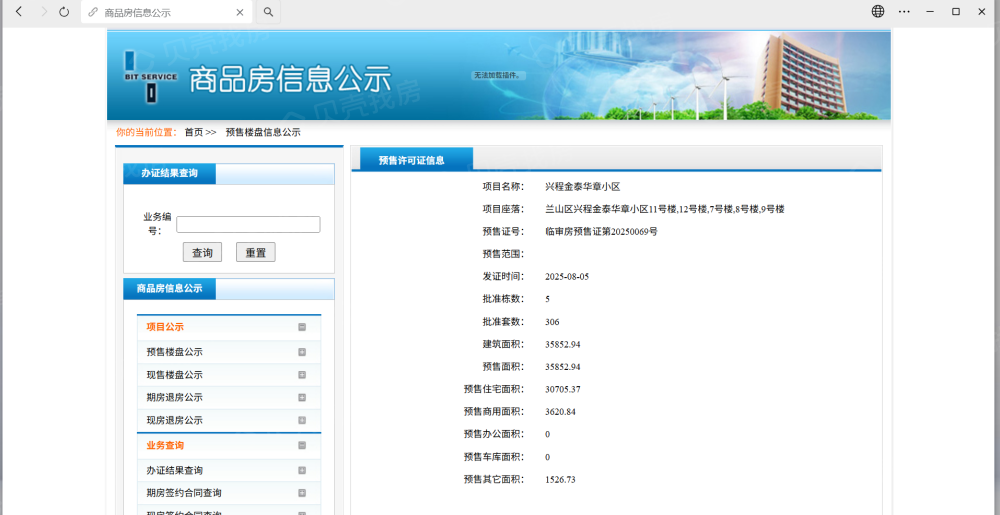
Task: Expand 预售楼盘公示 plus icon
Action: pyautogui.click(x=302, y=352)
